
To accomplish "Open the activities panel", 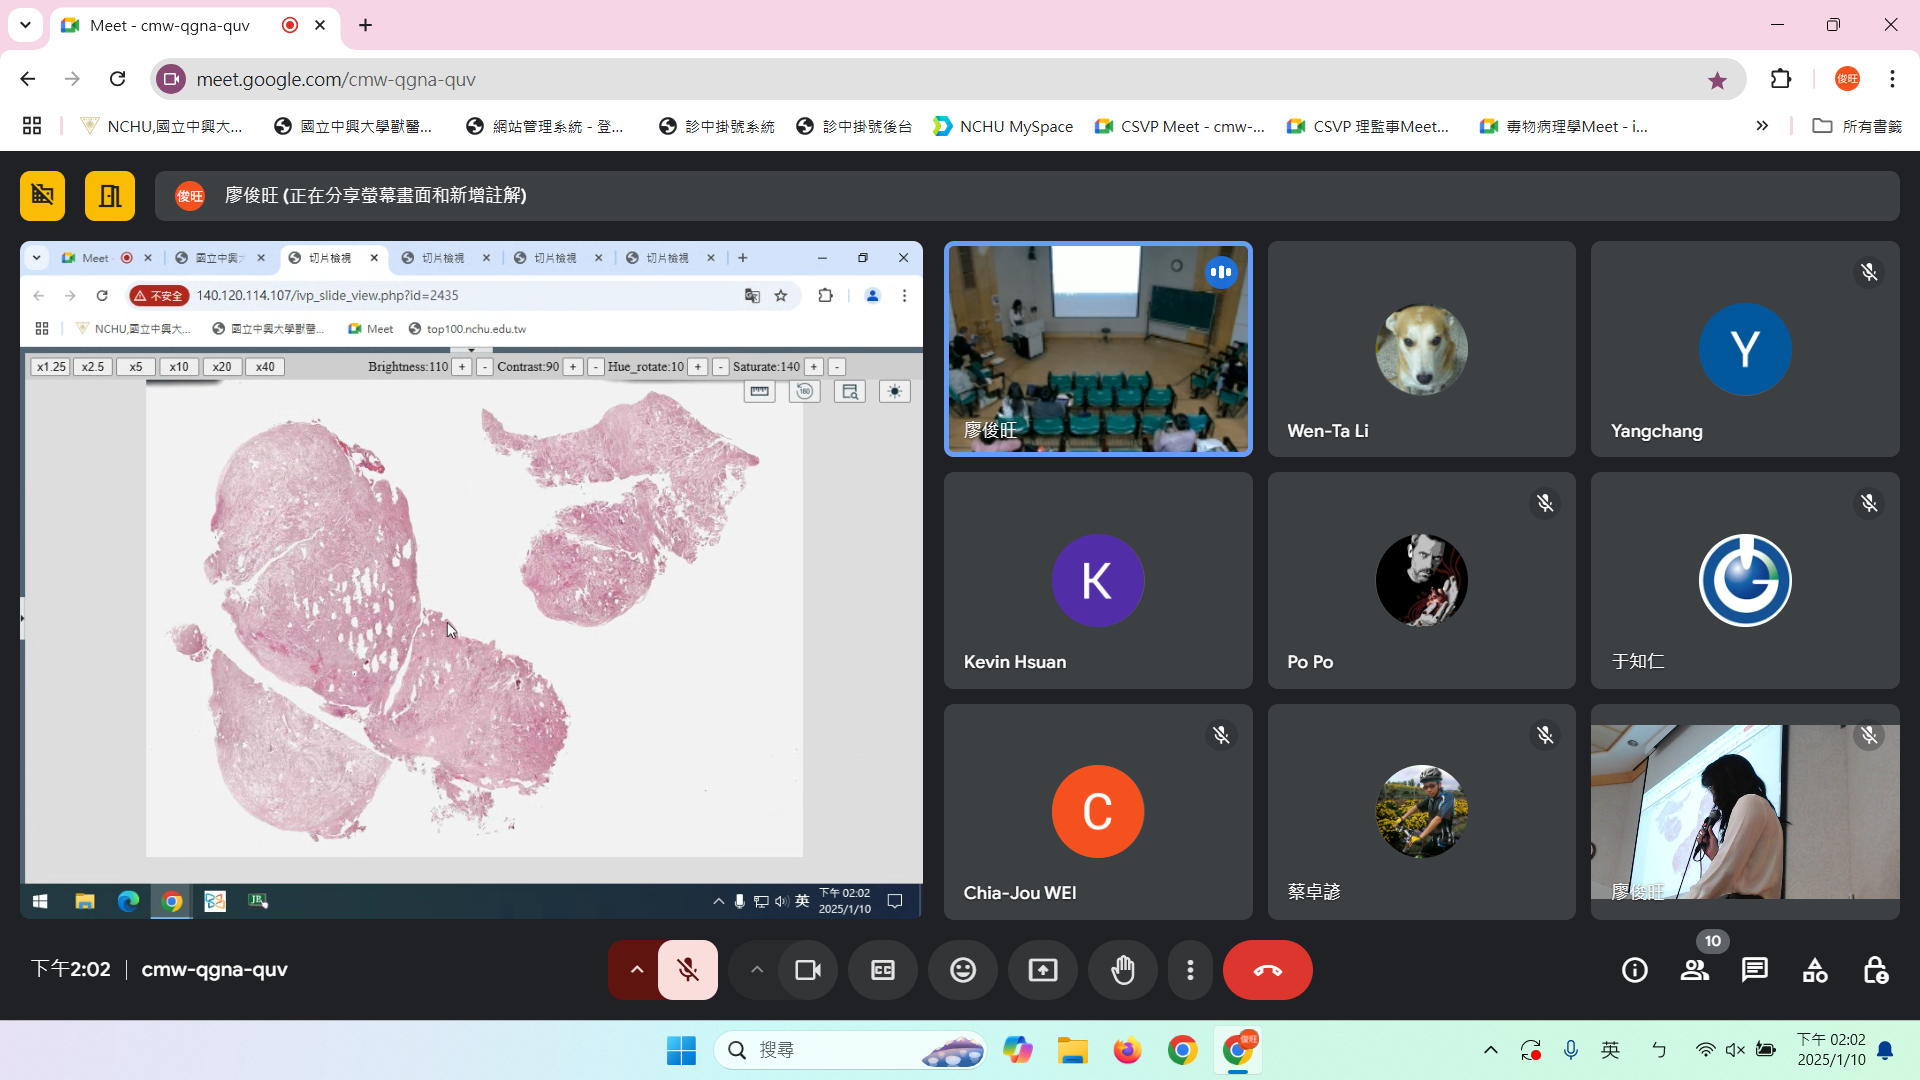I will tap(1814, 970).
